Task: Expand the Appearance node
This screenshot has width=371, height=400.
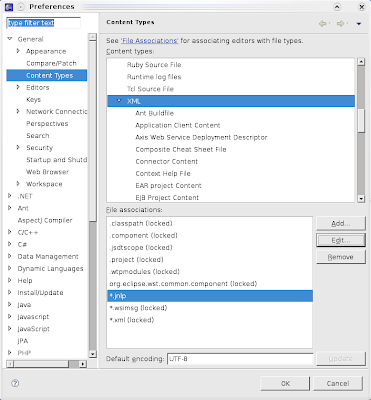Action: [18, 51]
